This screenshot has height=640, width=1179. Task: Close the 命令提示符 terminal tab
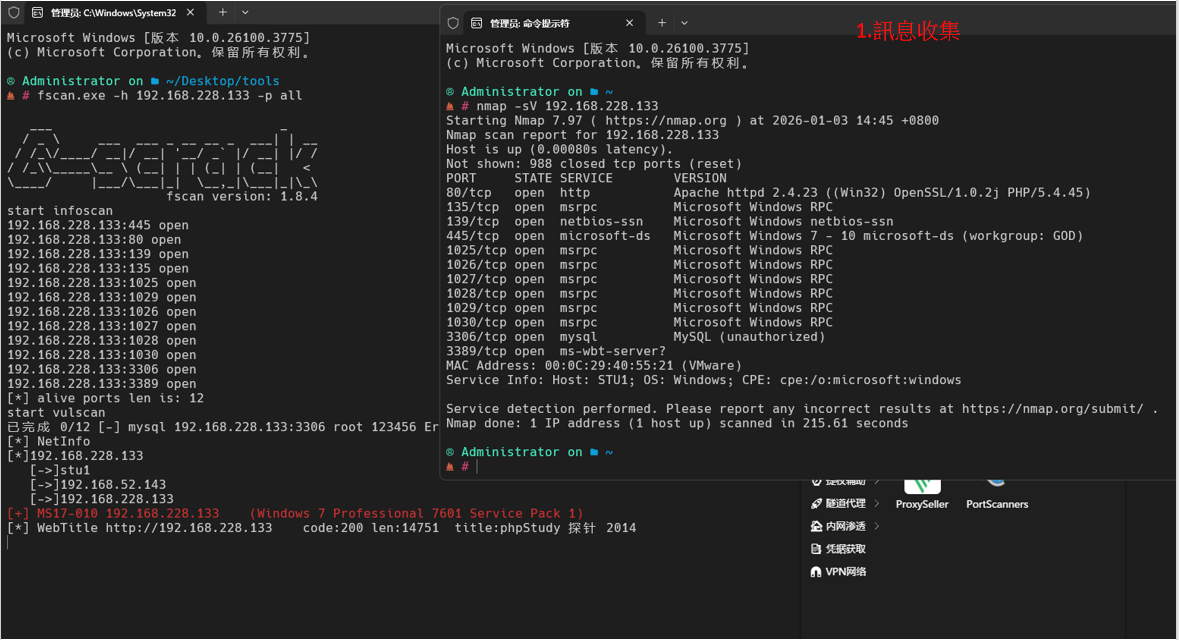[x=629, y=23]
